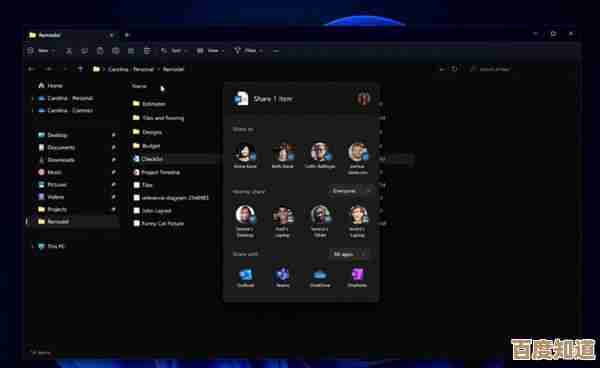Image resolution: width=600 pixels, height=368 pixels.
Task: Unpin Desktop using its pin icon
Action: tap(114, 135)
